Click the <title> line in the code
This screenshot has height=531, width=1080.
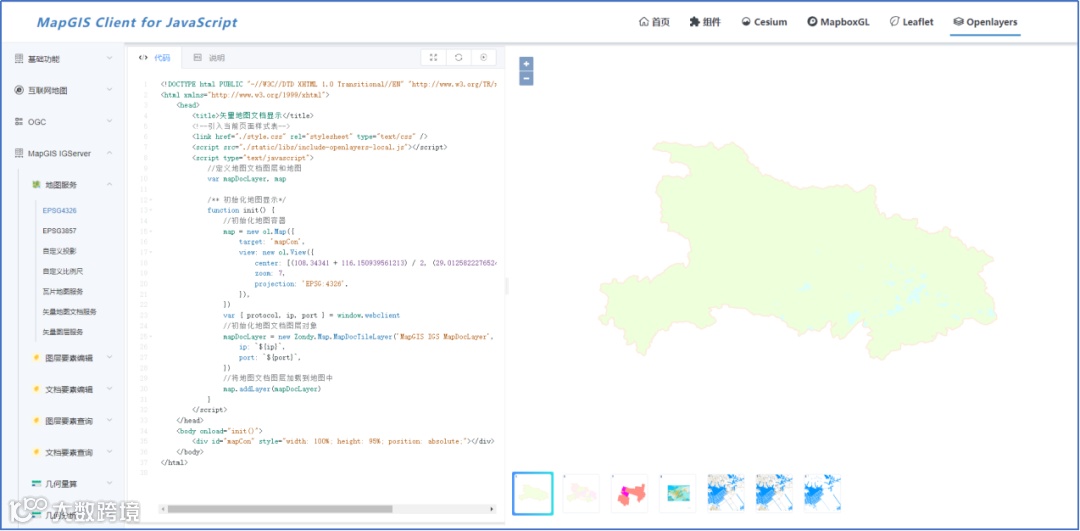click(x=253, y=116)
